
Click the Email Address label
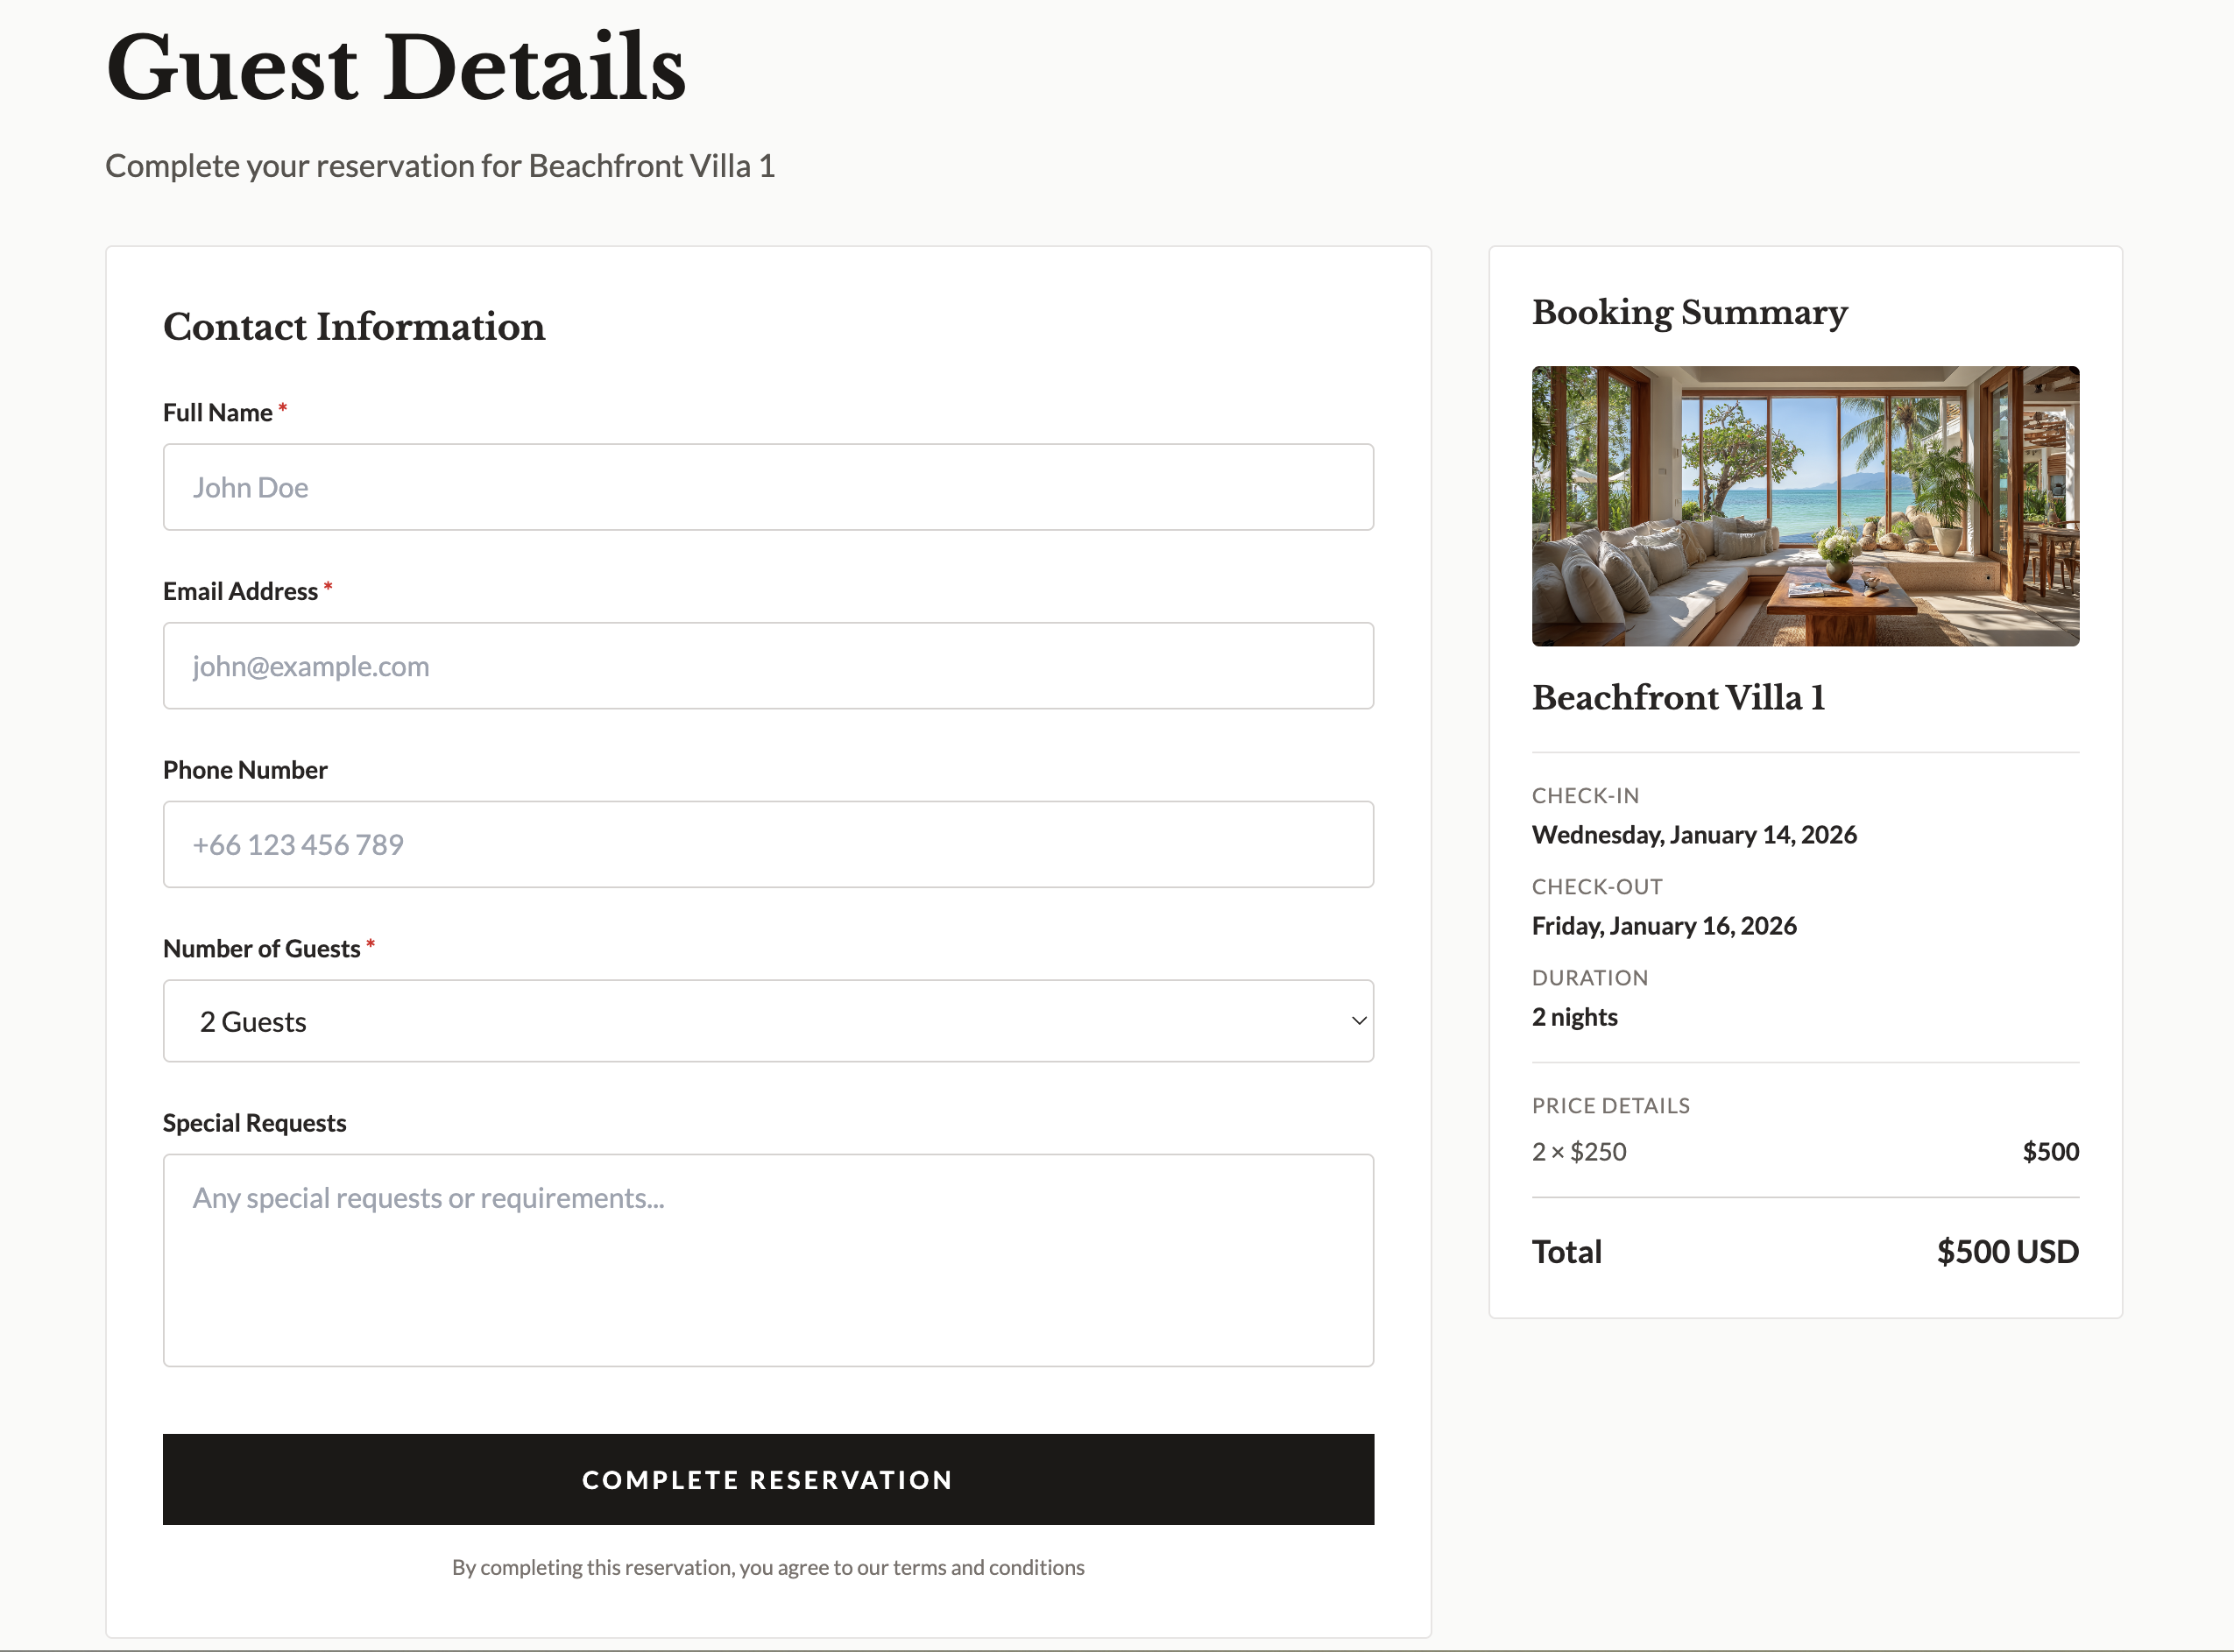pyautogui.click(x=240, y=591)
